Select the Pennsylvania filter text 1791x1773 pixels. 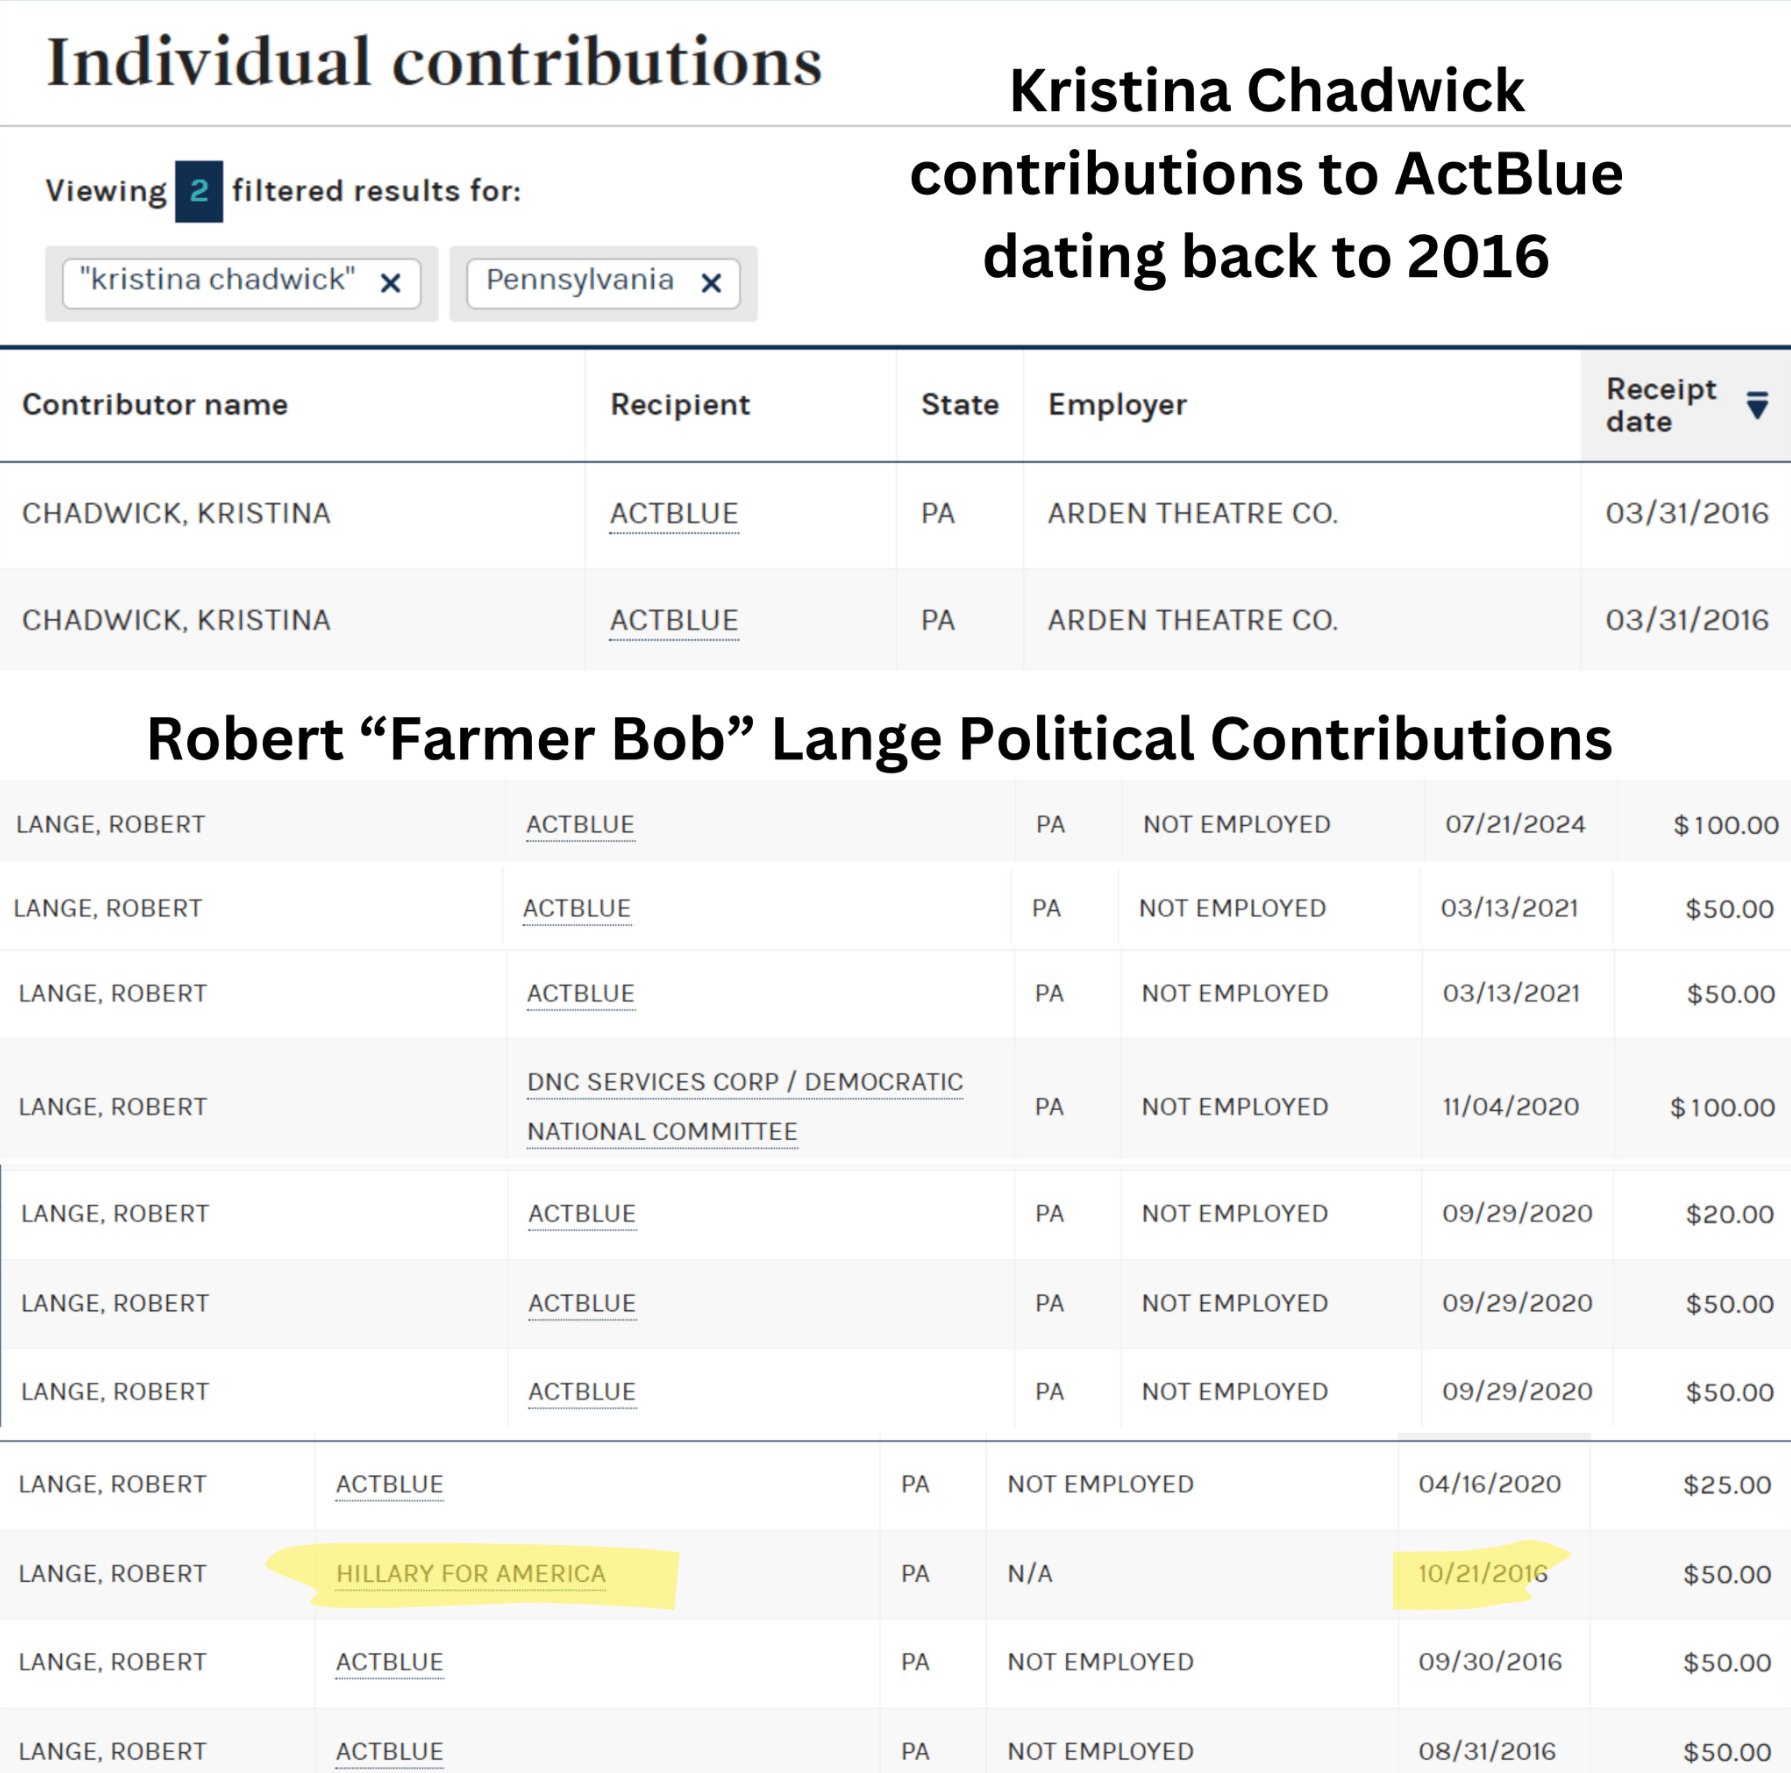580,280
